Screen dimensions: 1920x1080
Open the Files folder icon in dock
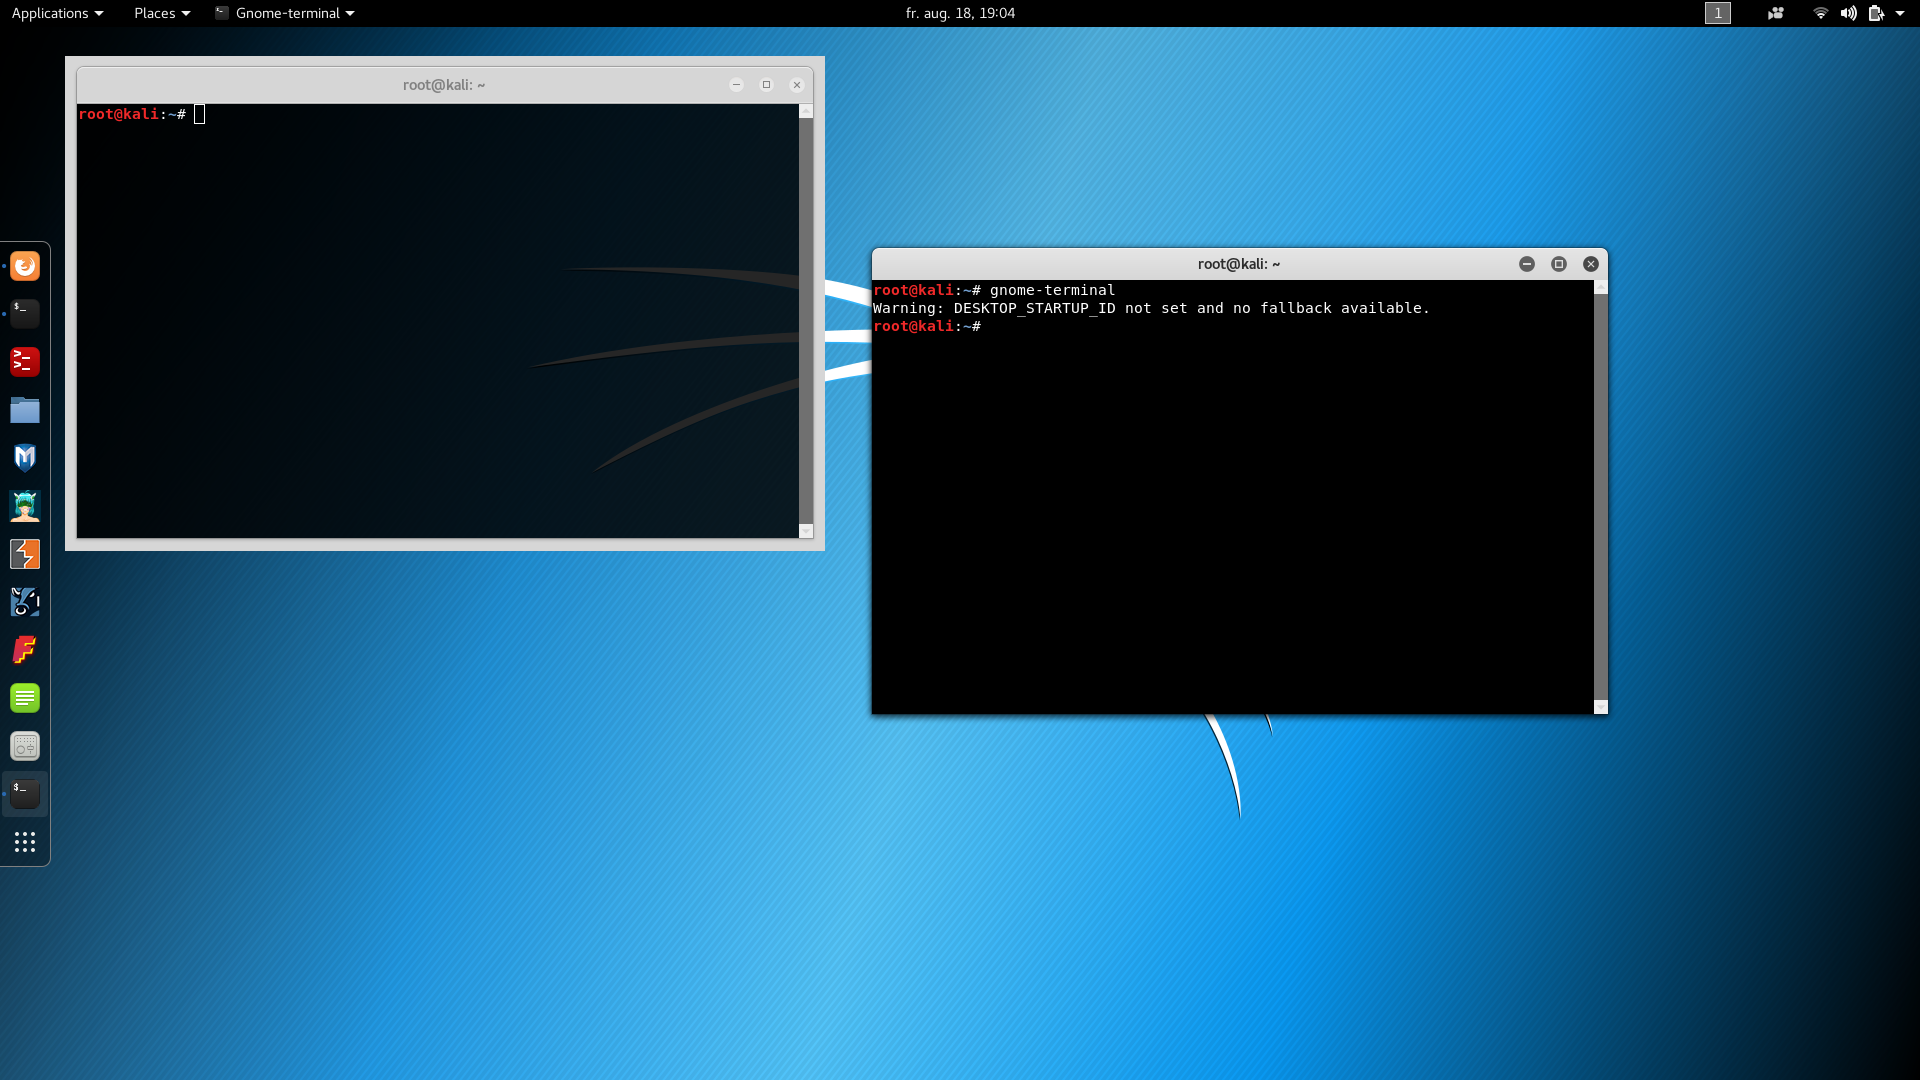point(25,410)
